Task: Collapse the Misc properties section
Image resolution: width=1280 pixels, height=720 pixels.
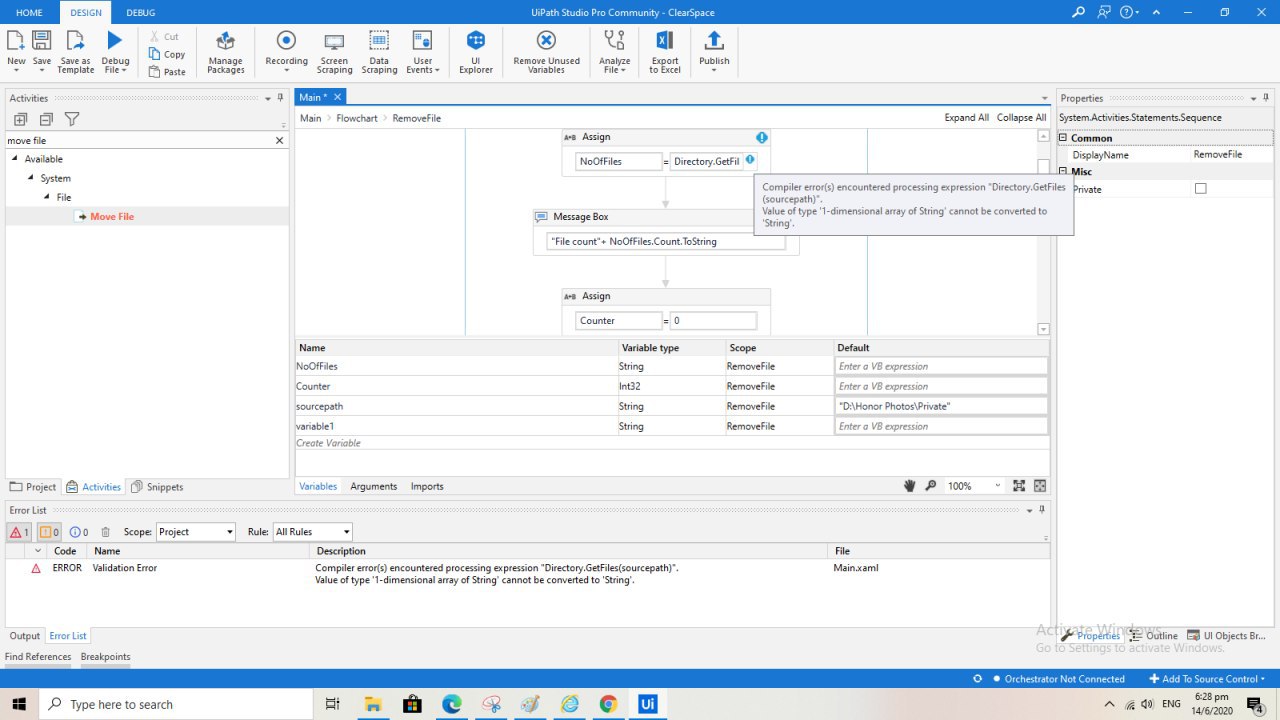Action: (x=1063, y=171)
